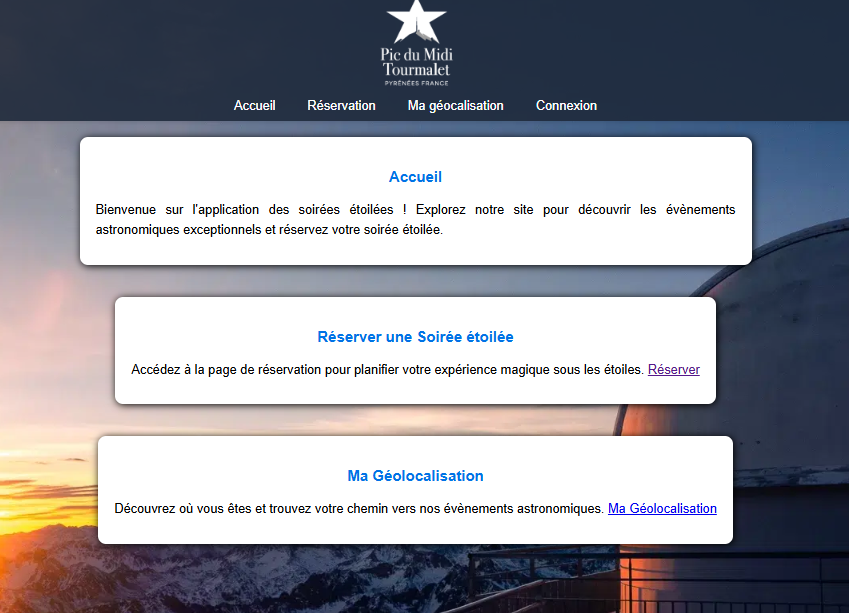Click the PYRÉNÉES FRANCE tagline under the logo
This screenshot has height=613, width=849.
(x=416, y=83)
